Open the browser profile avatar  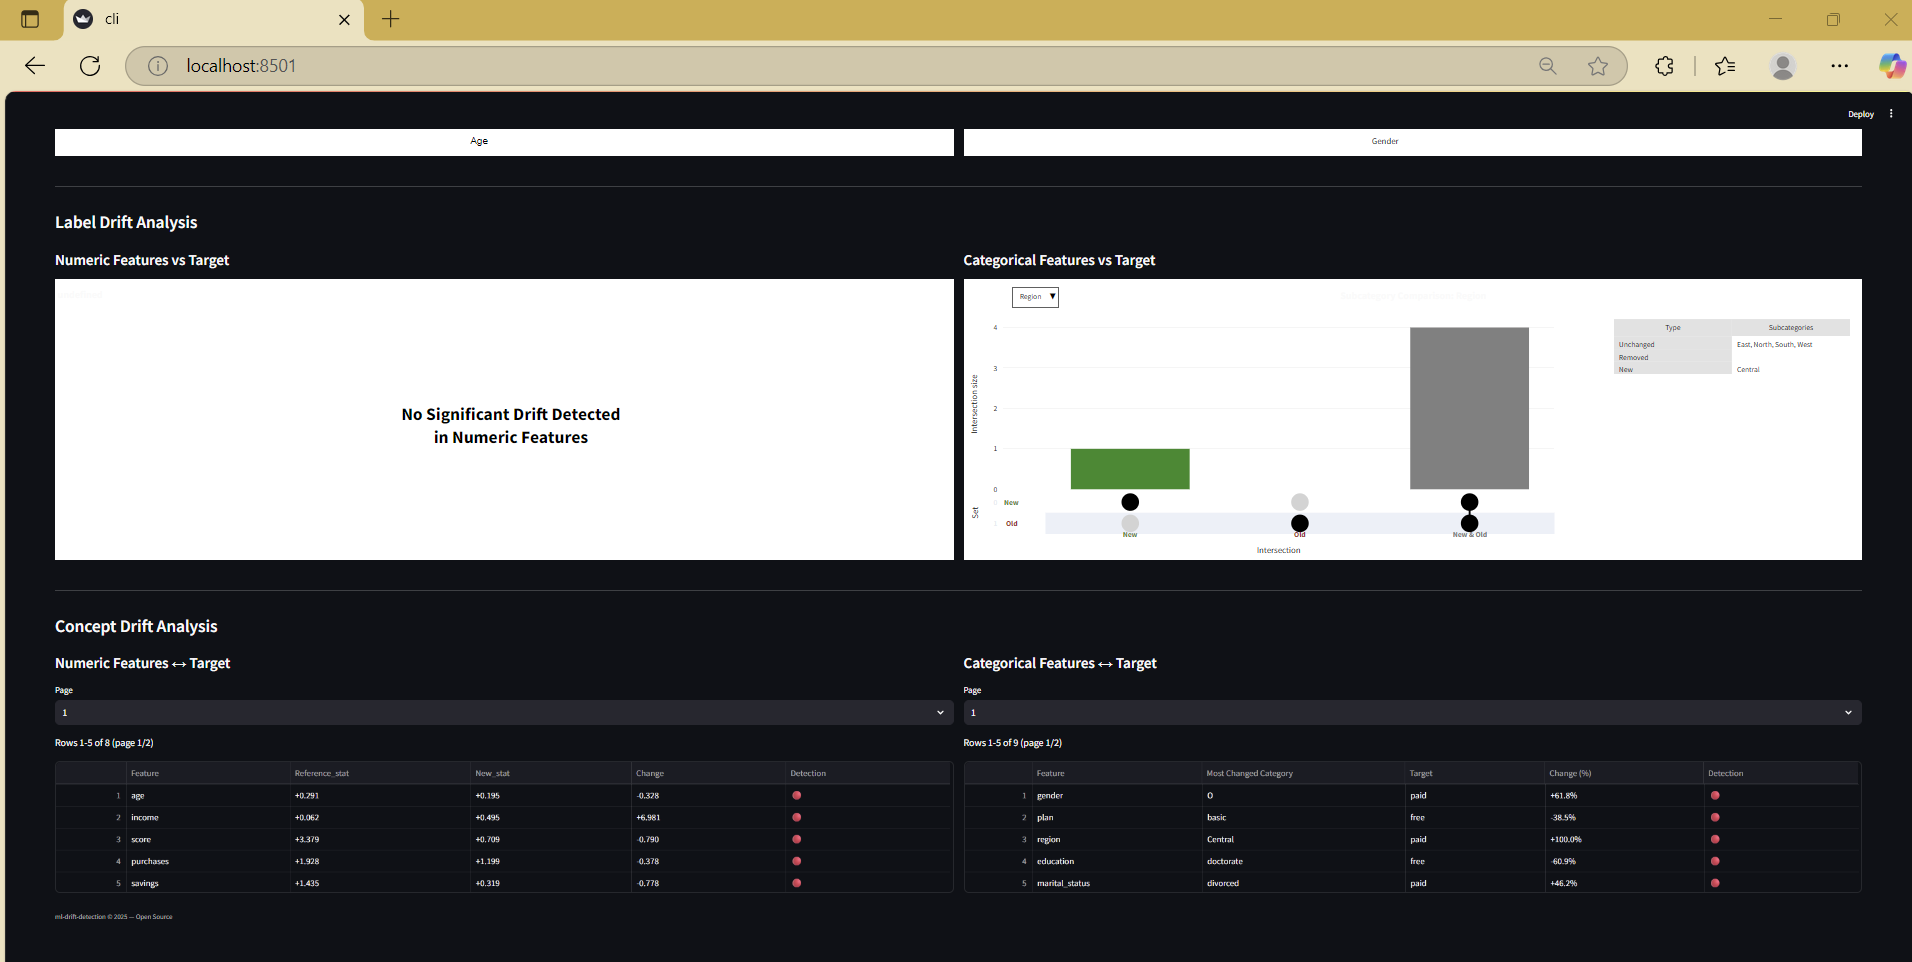1782,66
